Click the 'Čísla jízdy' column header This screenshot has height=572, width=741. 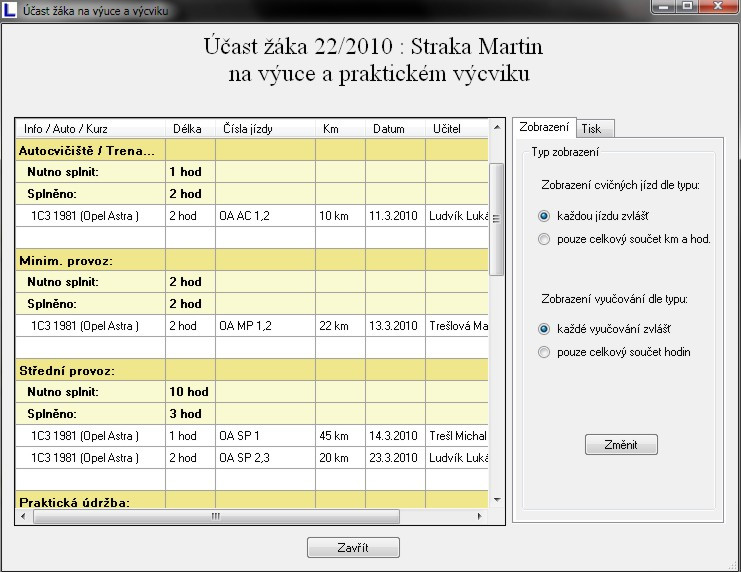point(265,129)
